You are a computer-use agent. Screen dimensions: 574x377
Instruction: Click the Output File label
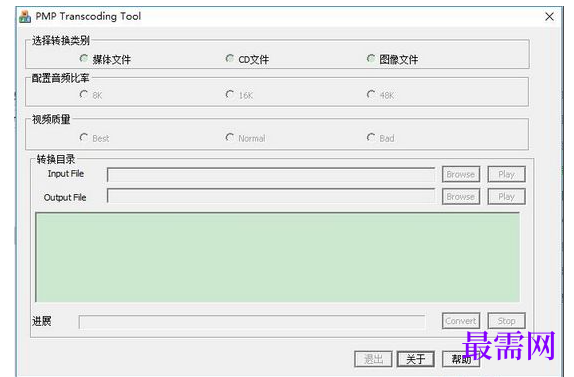(x=65, y=198)
